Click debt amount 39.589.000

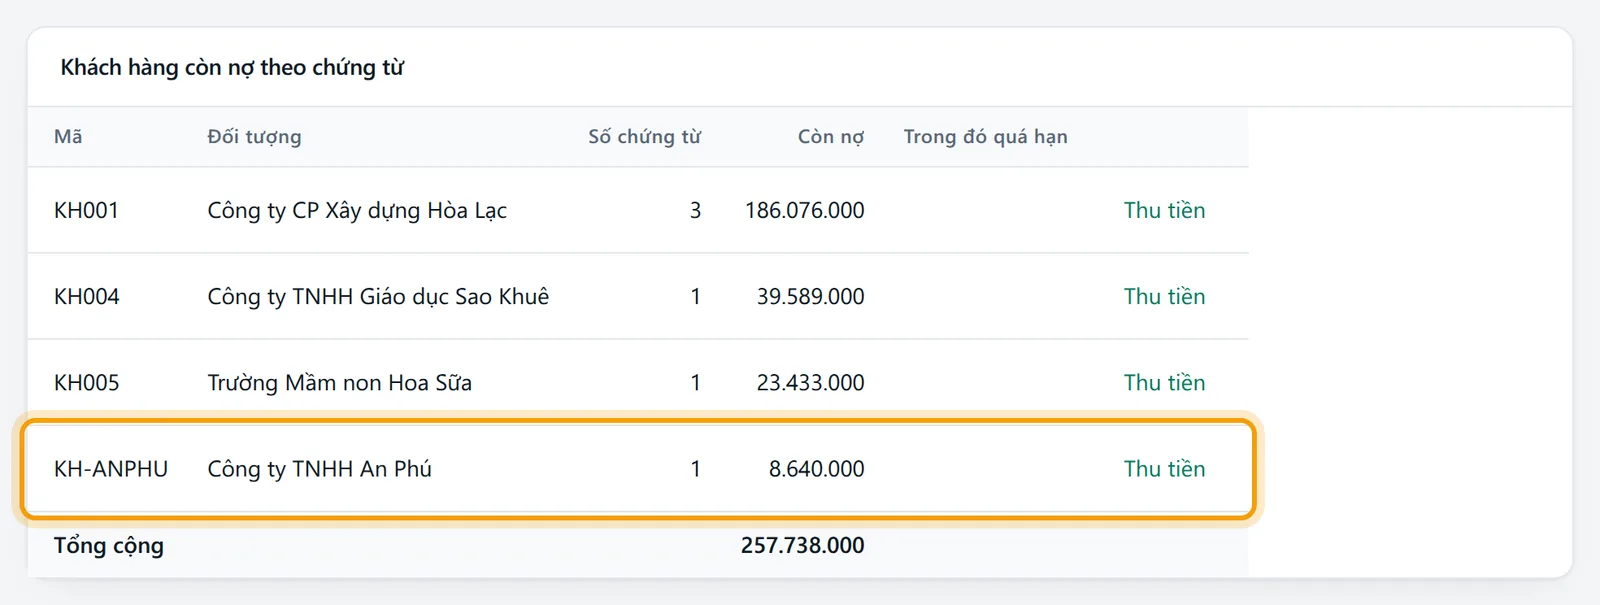point(810,296)
